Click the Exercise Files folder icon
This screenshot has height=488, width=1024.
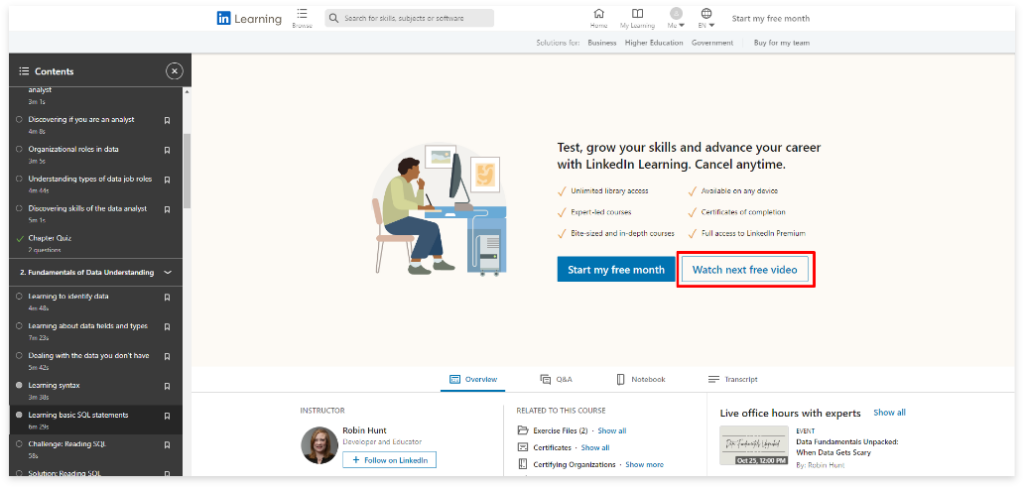(x=522, y=431)
